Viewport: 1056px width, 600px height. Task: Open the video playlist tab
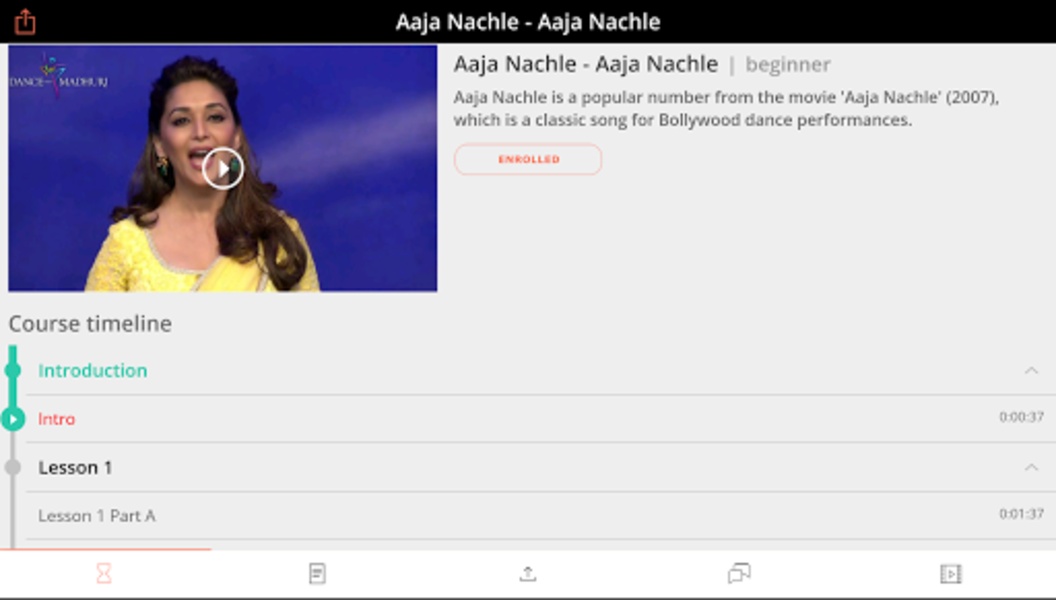click(x=950, y=574)
